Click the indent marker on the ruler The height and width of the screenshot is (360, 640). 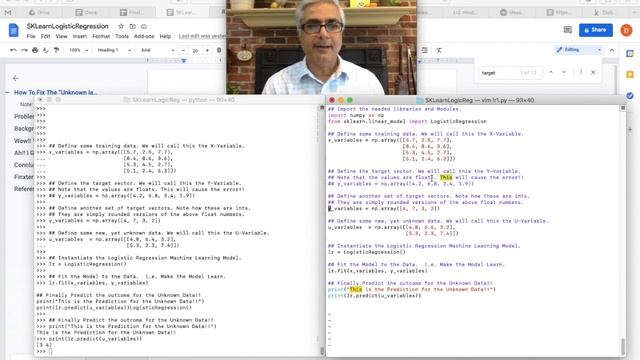[x=184, y=61]
